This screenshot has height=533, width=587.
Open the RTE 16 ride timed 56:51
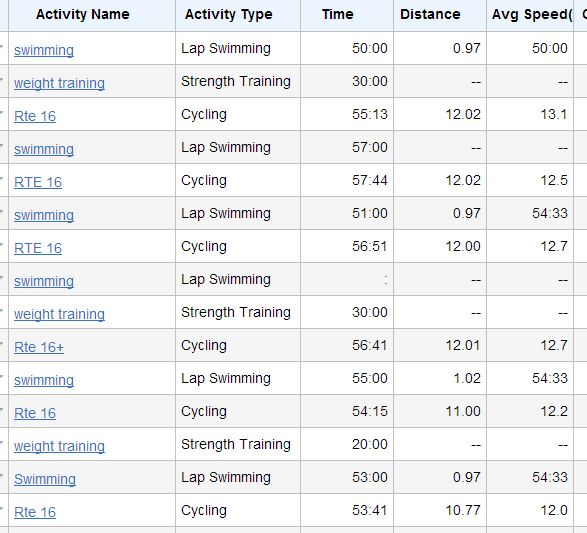point(38,248)
